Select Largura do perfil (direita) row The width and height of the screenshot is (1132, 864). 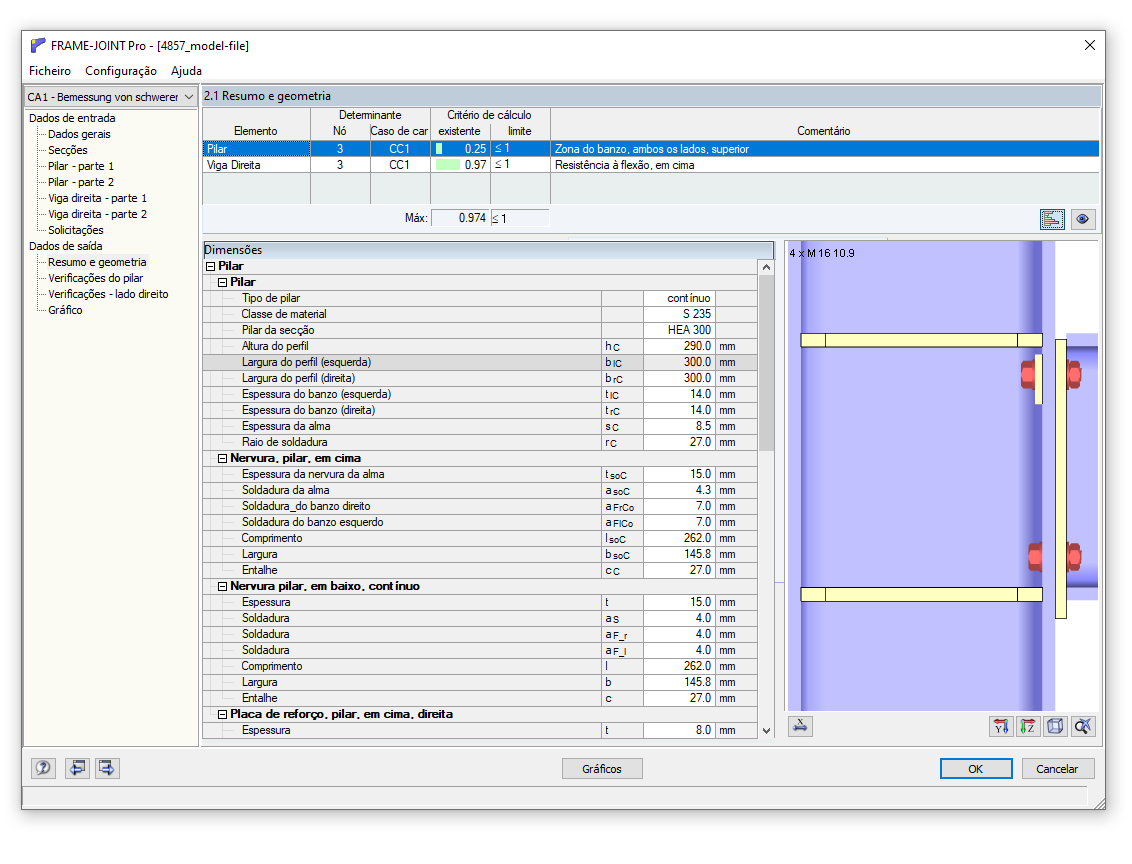tap(480, 378)
